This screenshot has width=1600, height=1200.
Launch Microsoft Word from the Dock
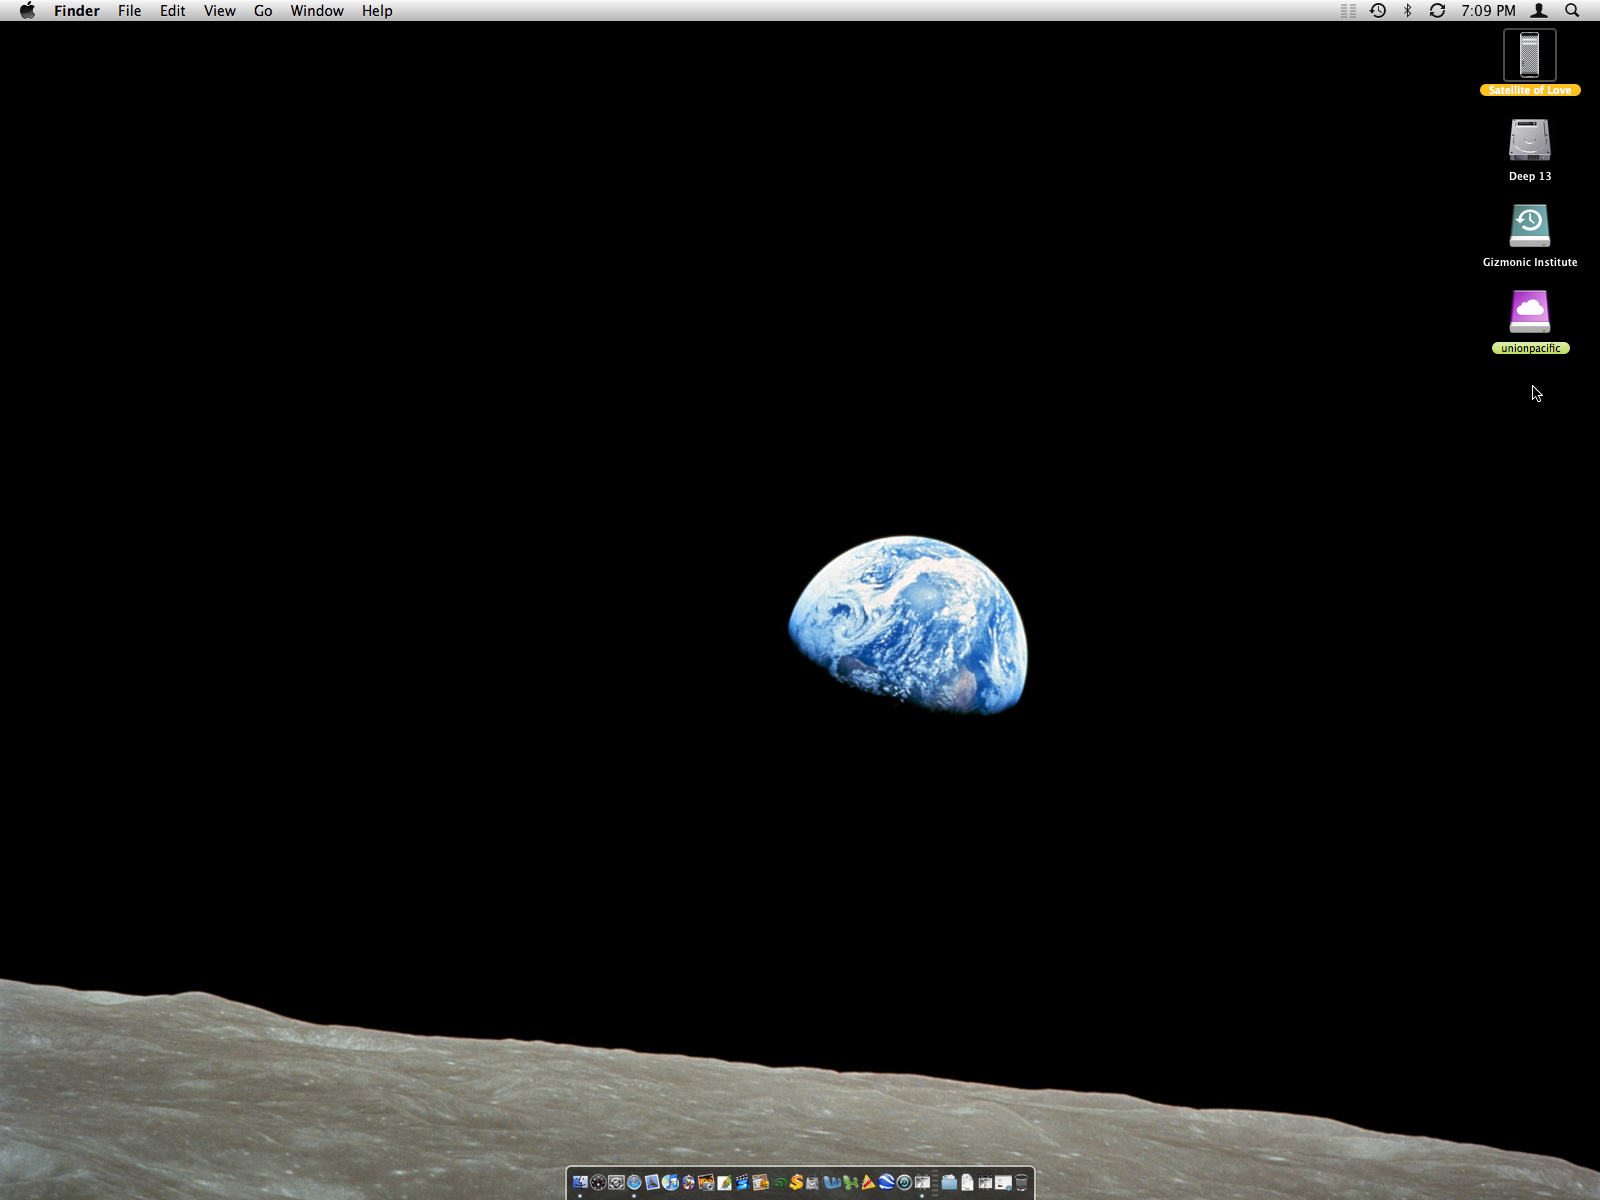[832, 1182]
